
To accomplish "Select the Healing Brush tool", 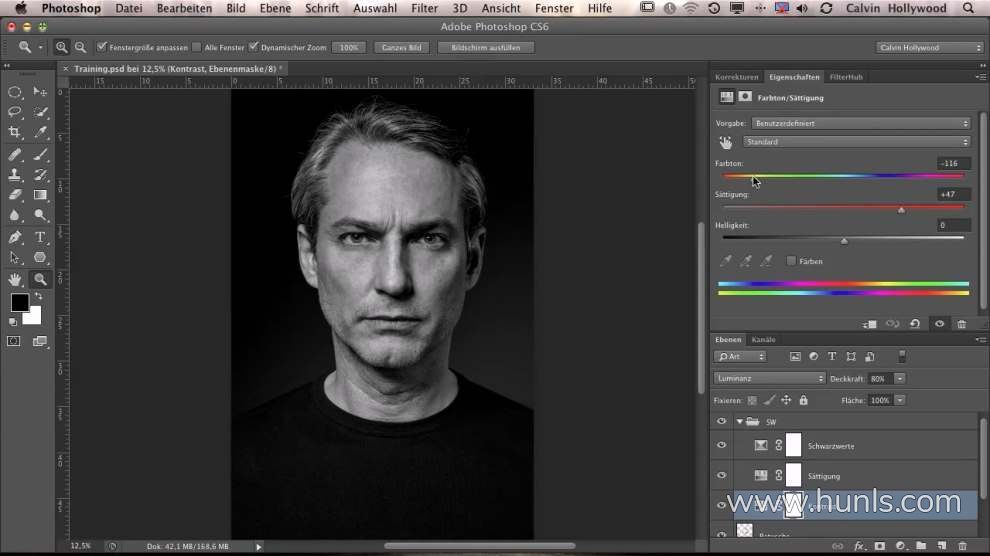I will [15, 154].
